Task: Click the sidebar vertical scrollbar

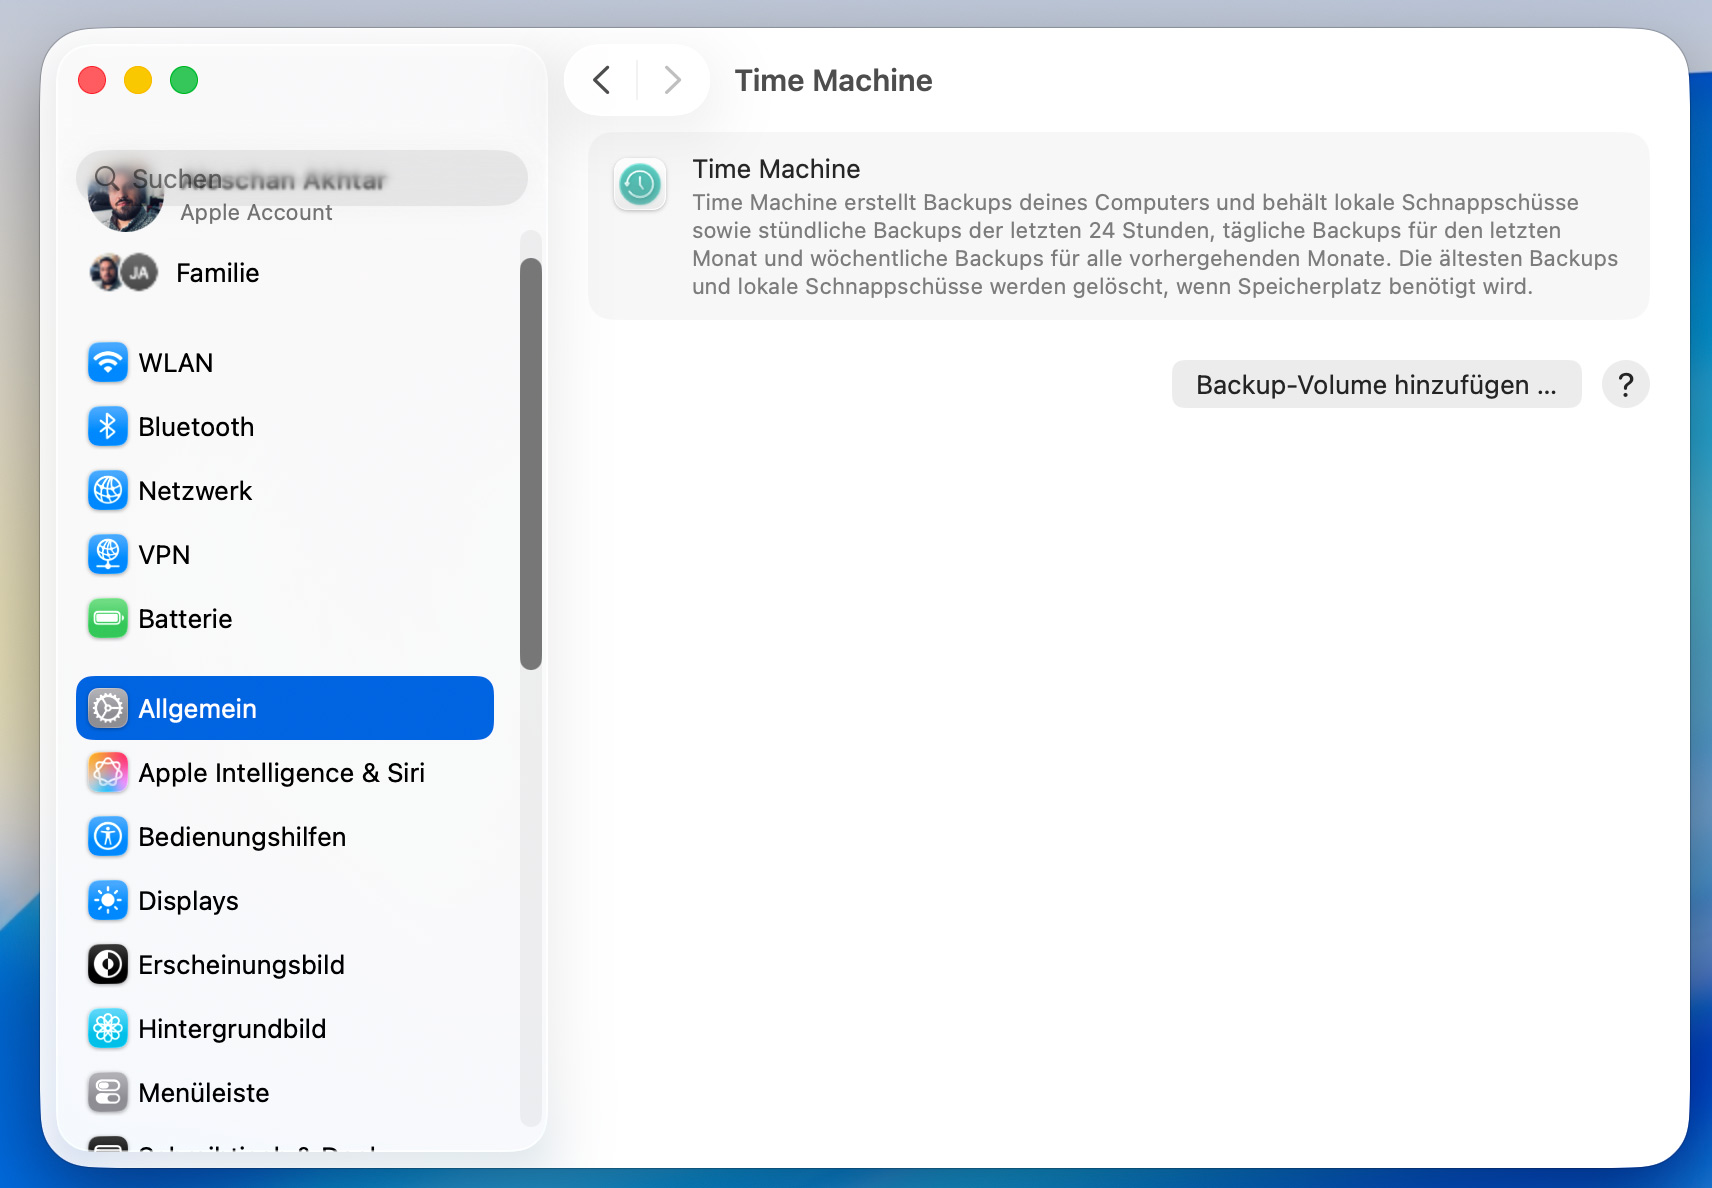Action: [x=531, y=464]
